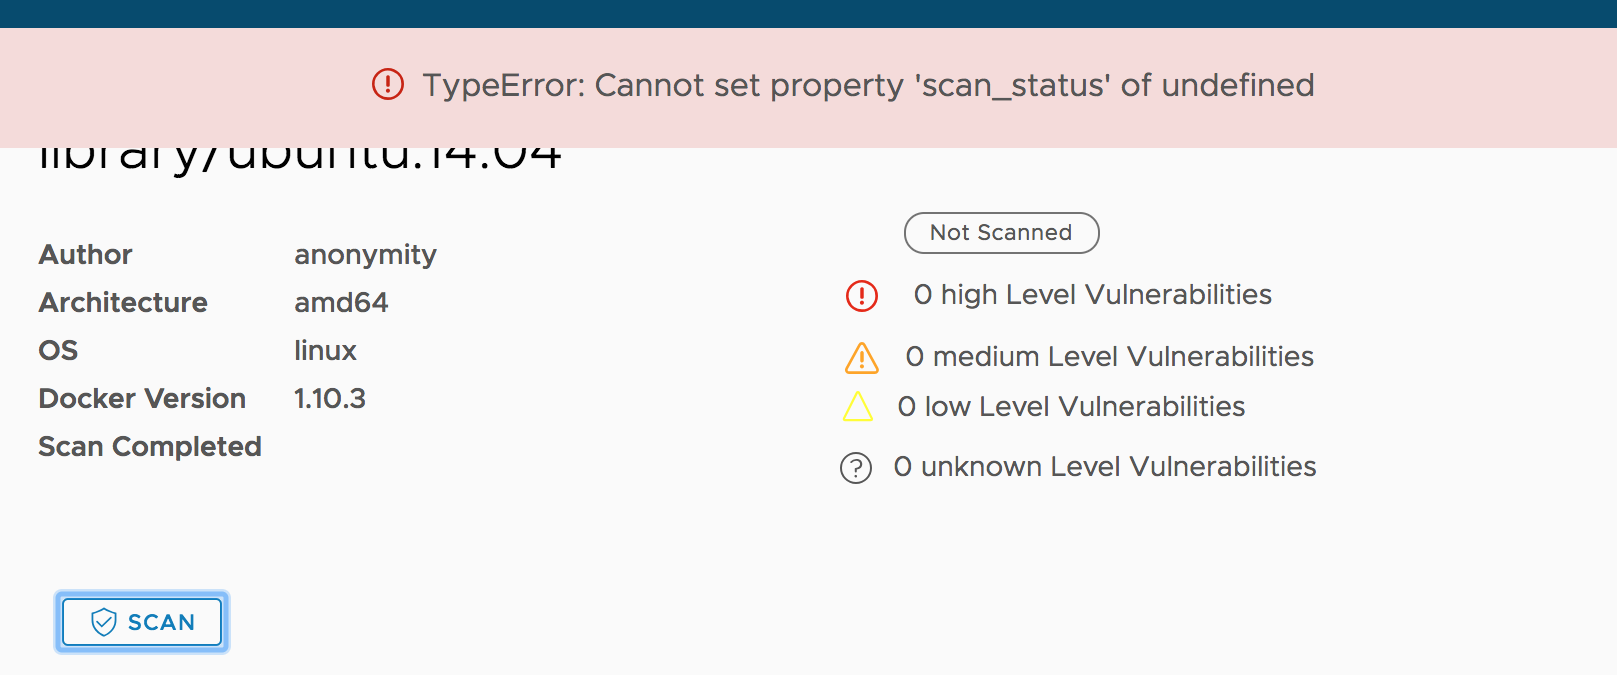This screenshot has width=1617, height=675.
Task: Click the unknown vulnerabilities question mark icon
Action: [x=855, y=468]
